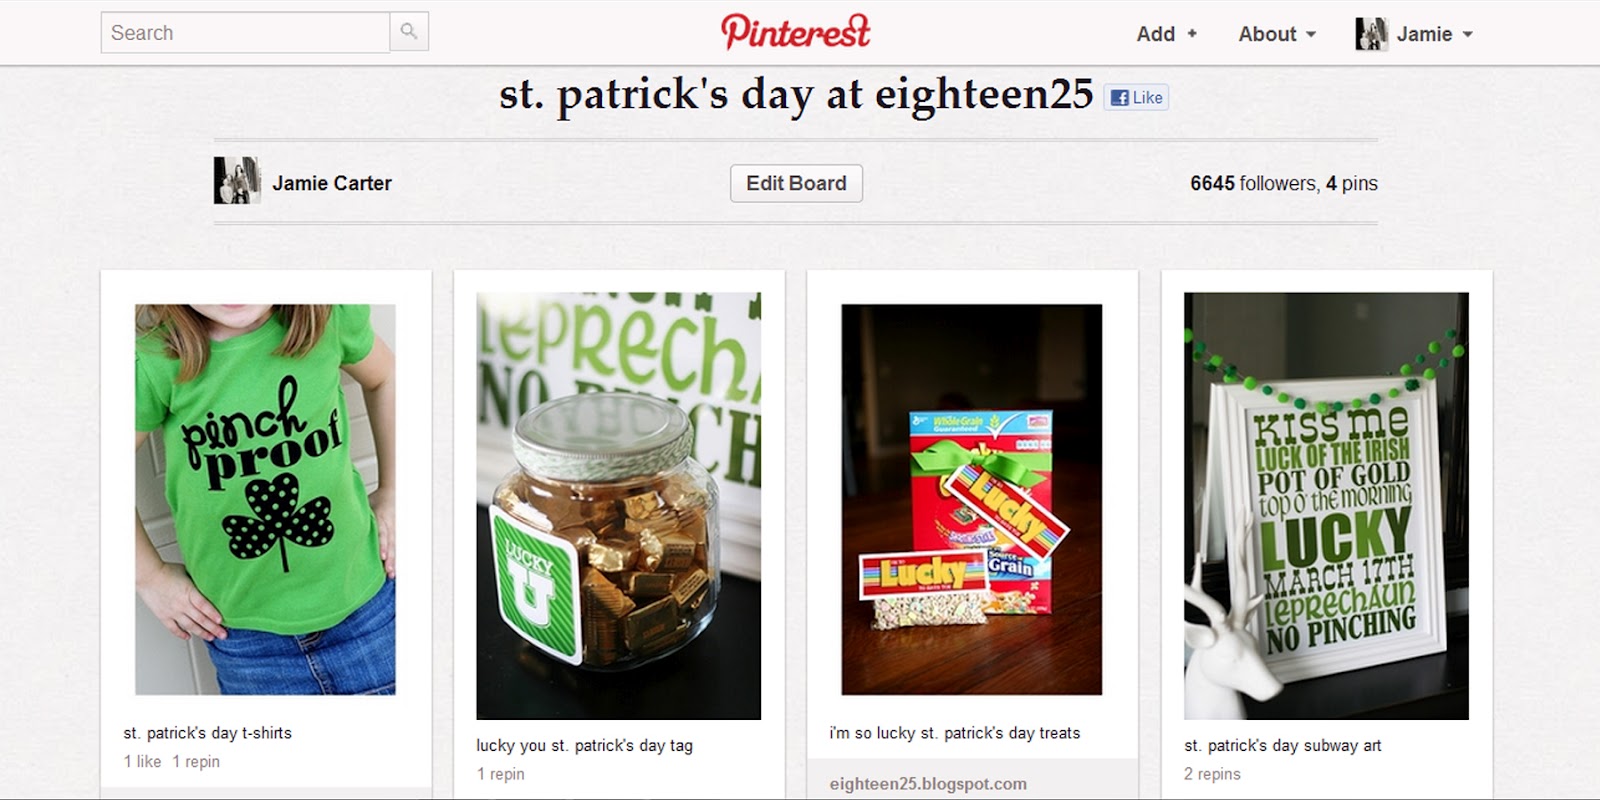Screen dimensions: 1600x800
Task: Open the pinch proof t-shirt pin
Action: (265, 499)
